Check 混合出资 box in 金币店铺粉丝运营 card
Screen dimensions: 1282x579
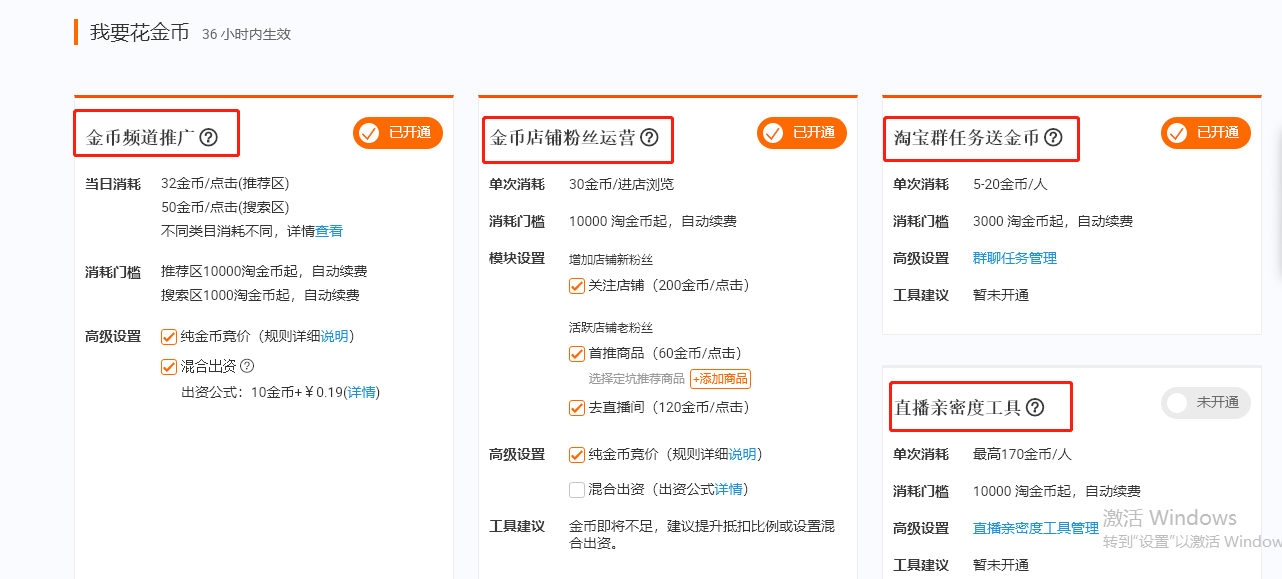[577, 490]
